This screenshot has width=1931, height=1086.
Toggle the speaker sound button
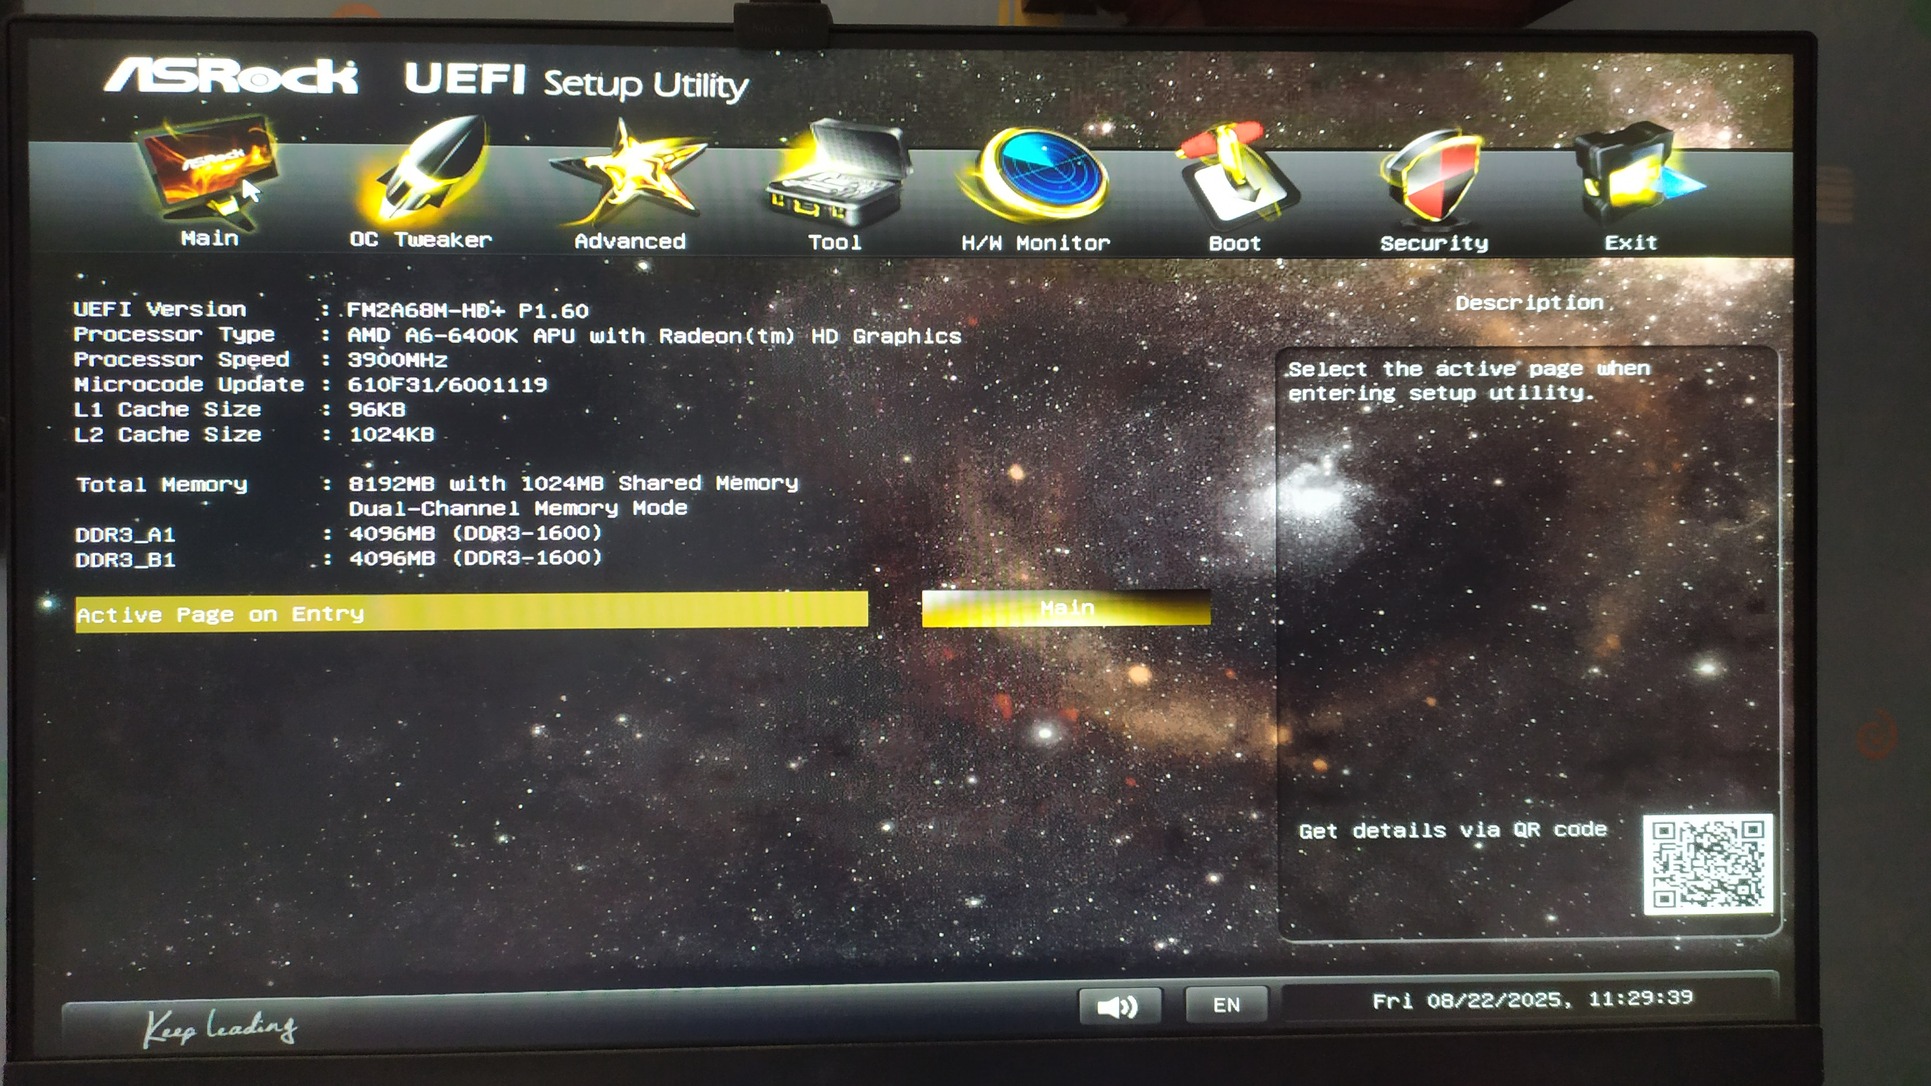pos(1119,1006)
